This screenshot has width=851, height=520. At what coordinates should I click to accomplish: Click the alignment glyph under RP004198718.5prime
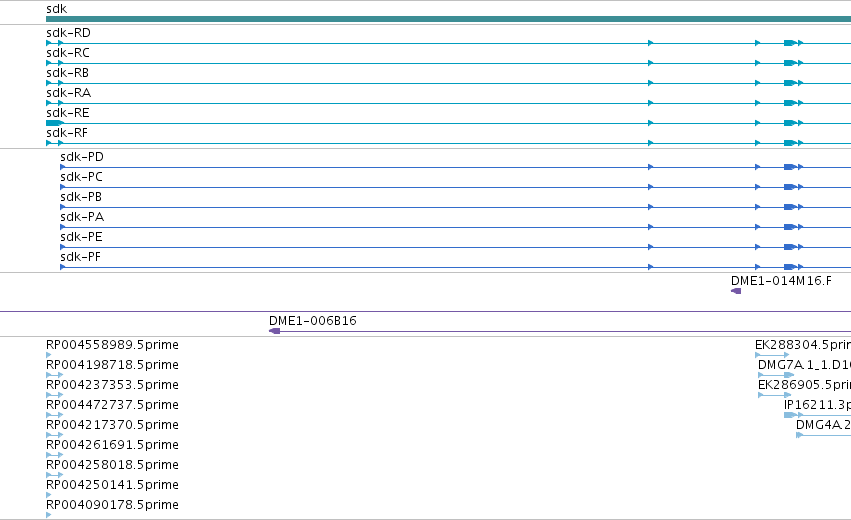click(55, 375)
